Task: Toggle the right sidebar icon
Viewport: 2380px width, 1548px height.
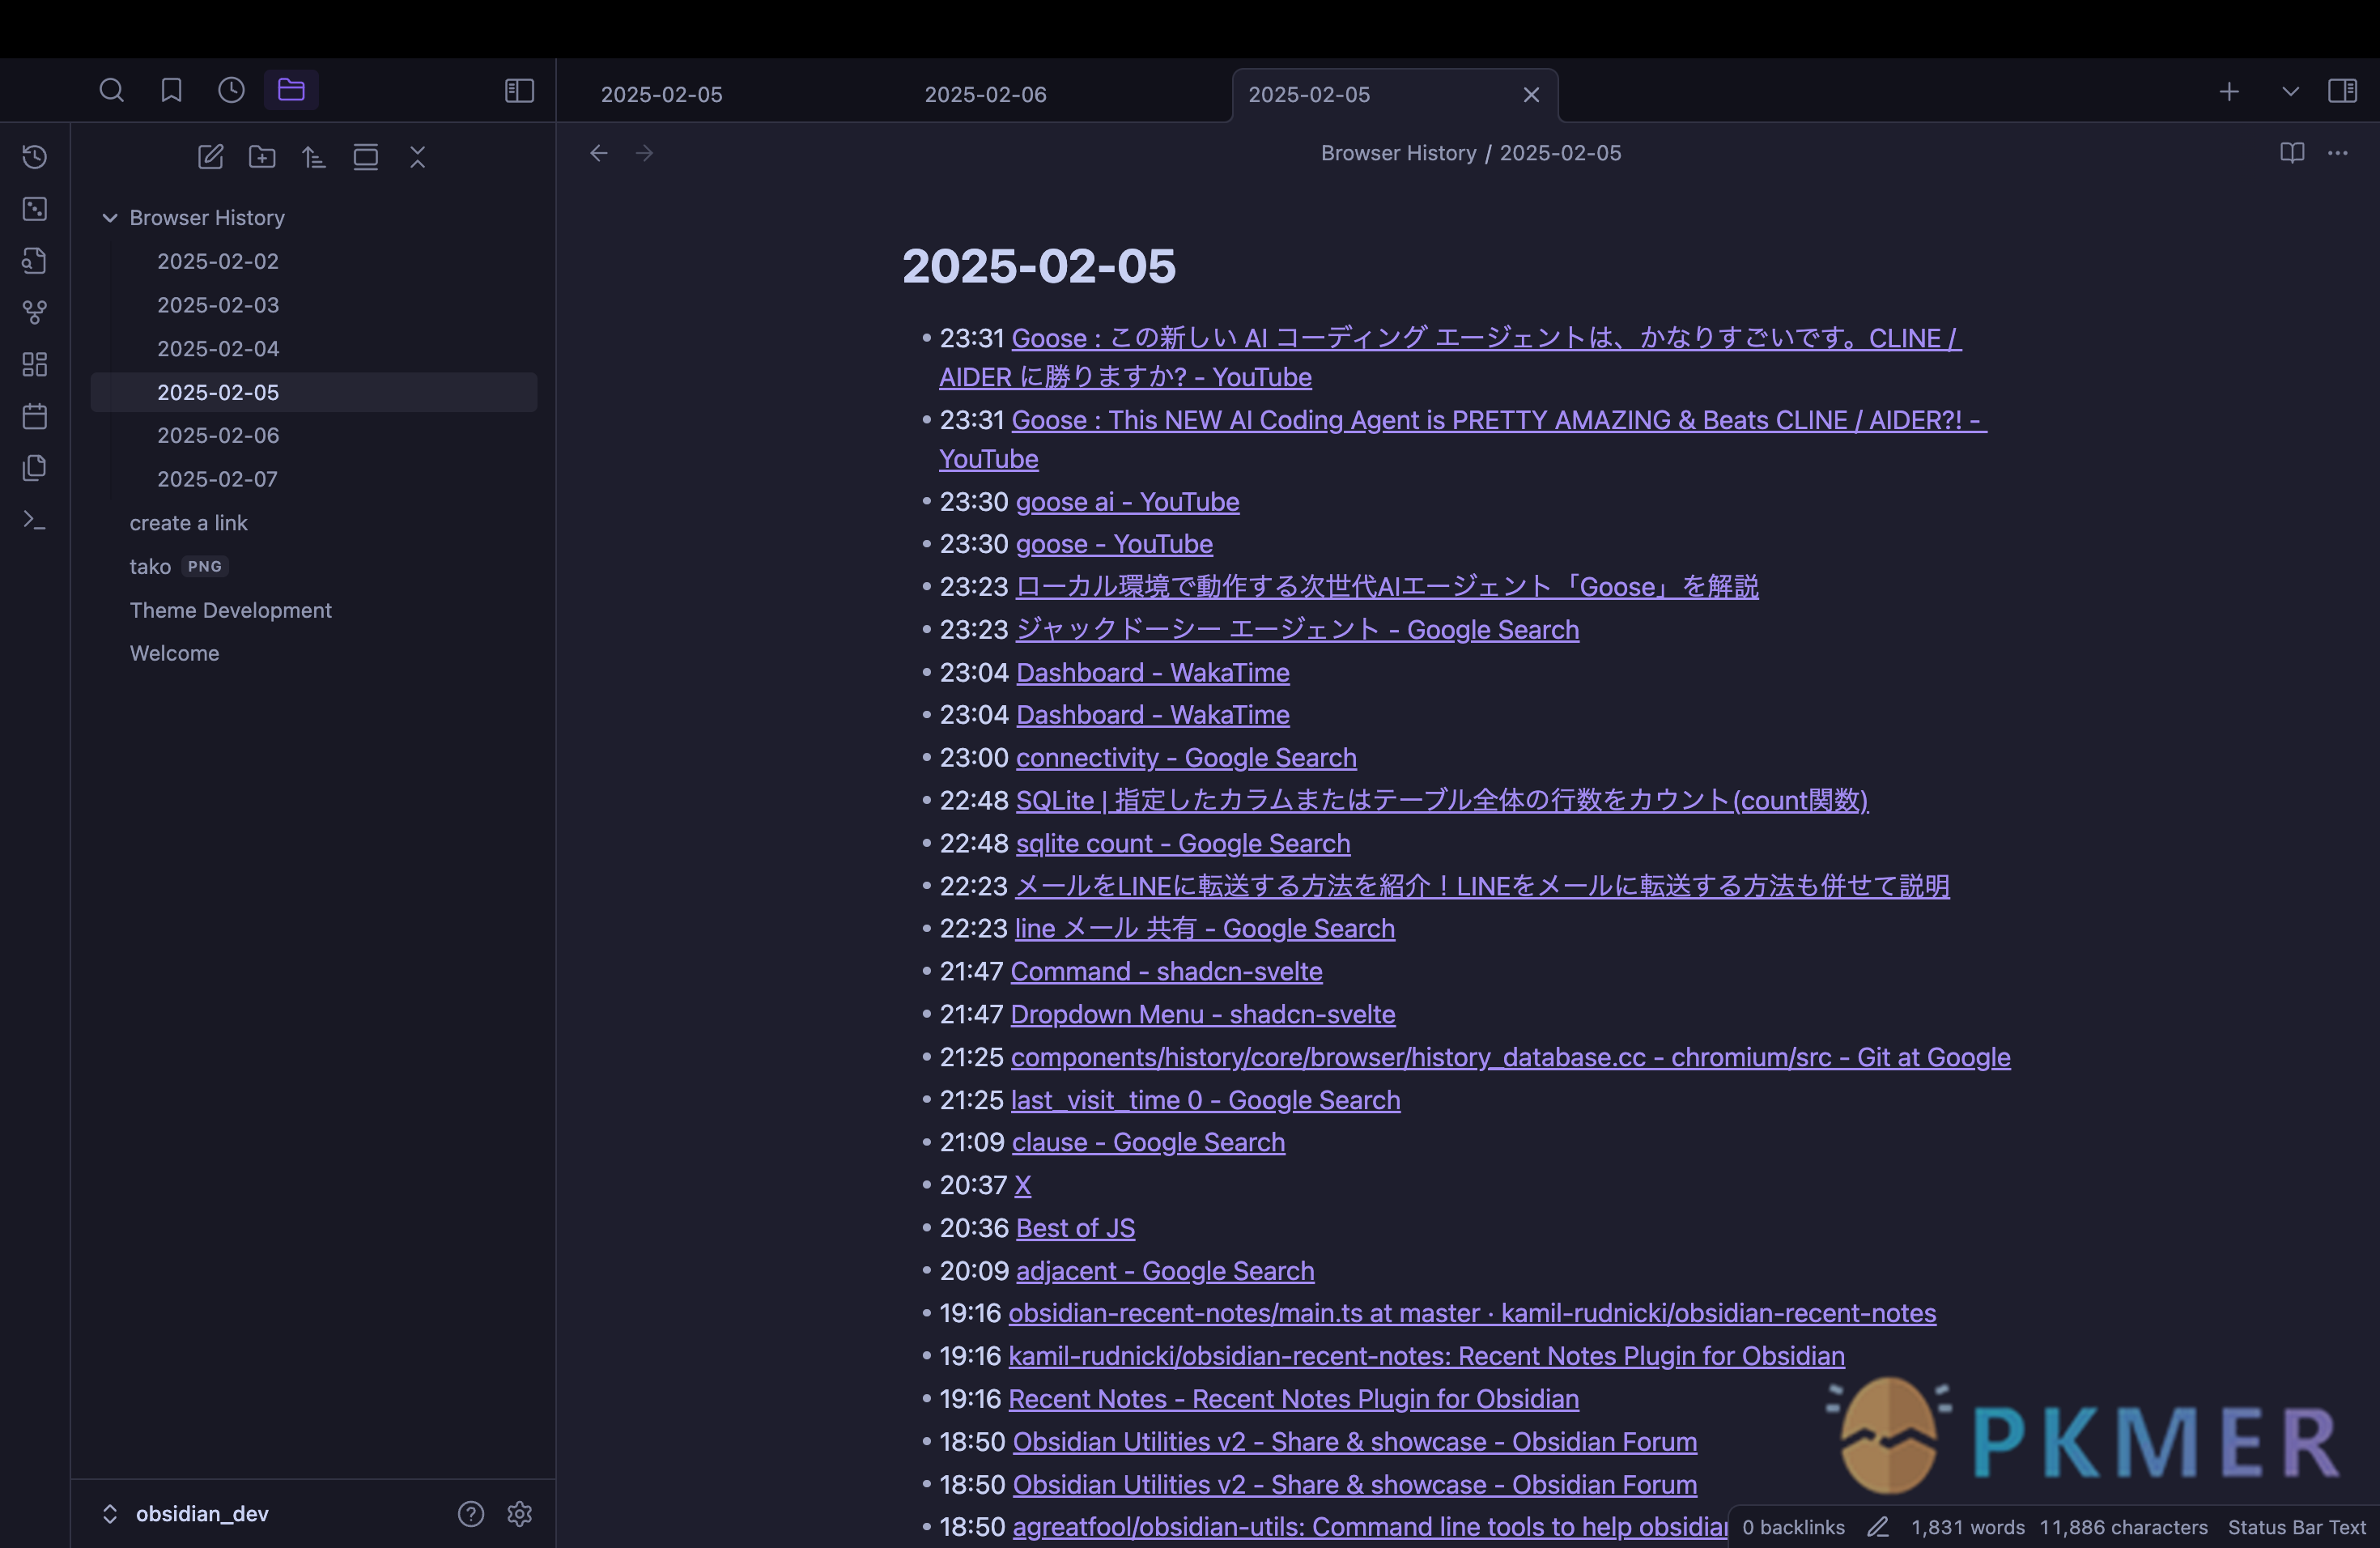Action: 2342,91
